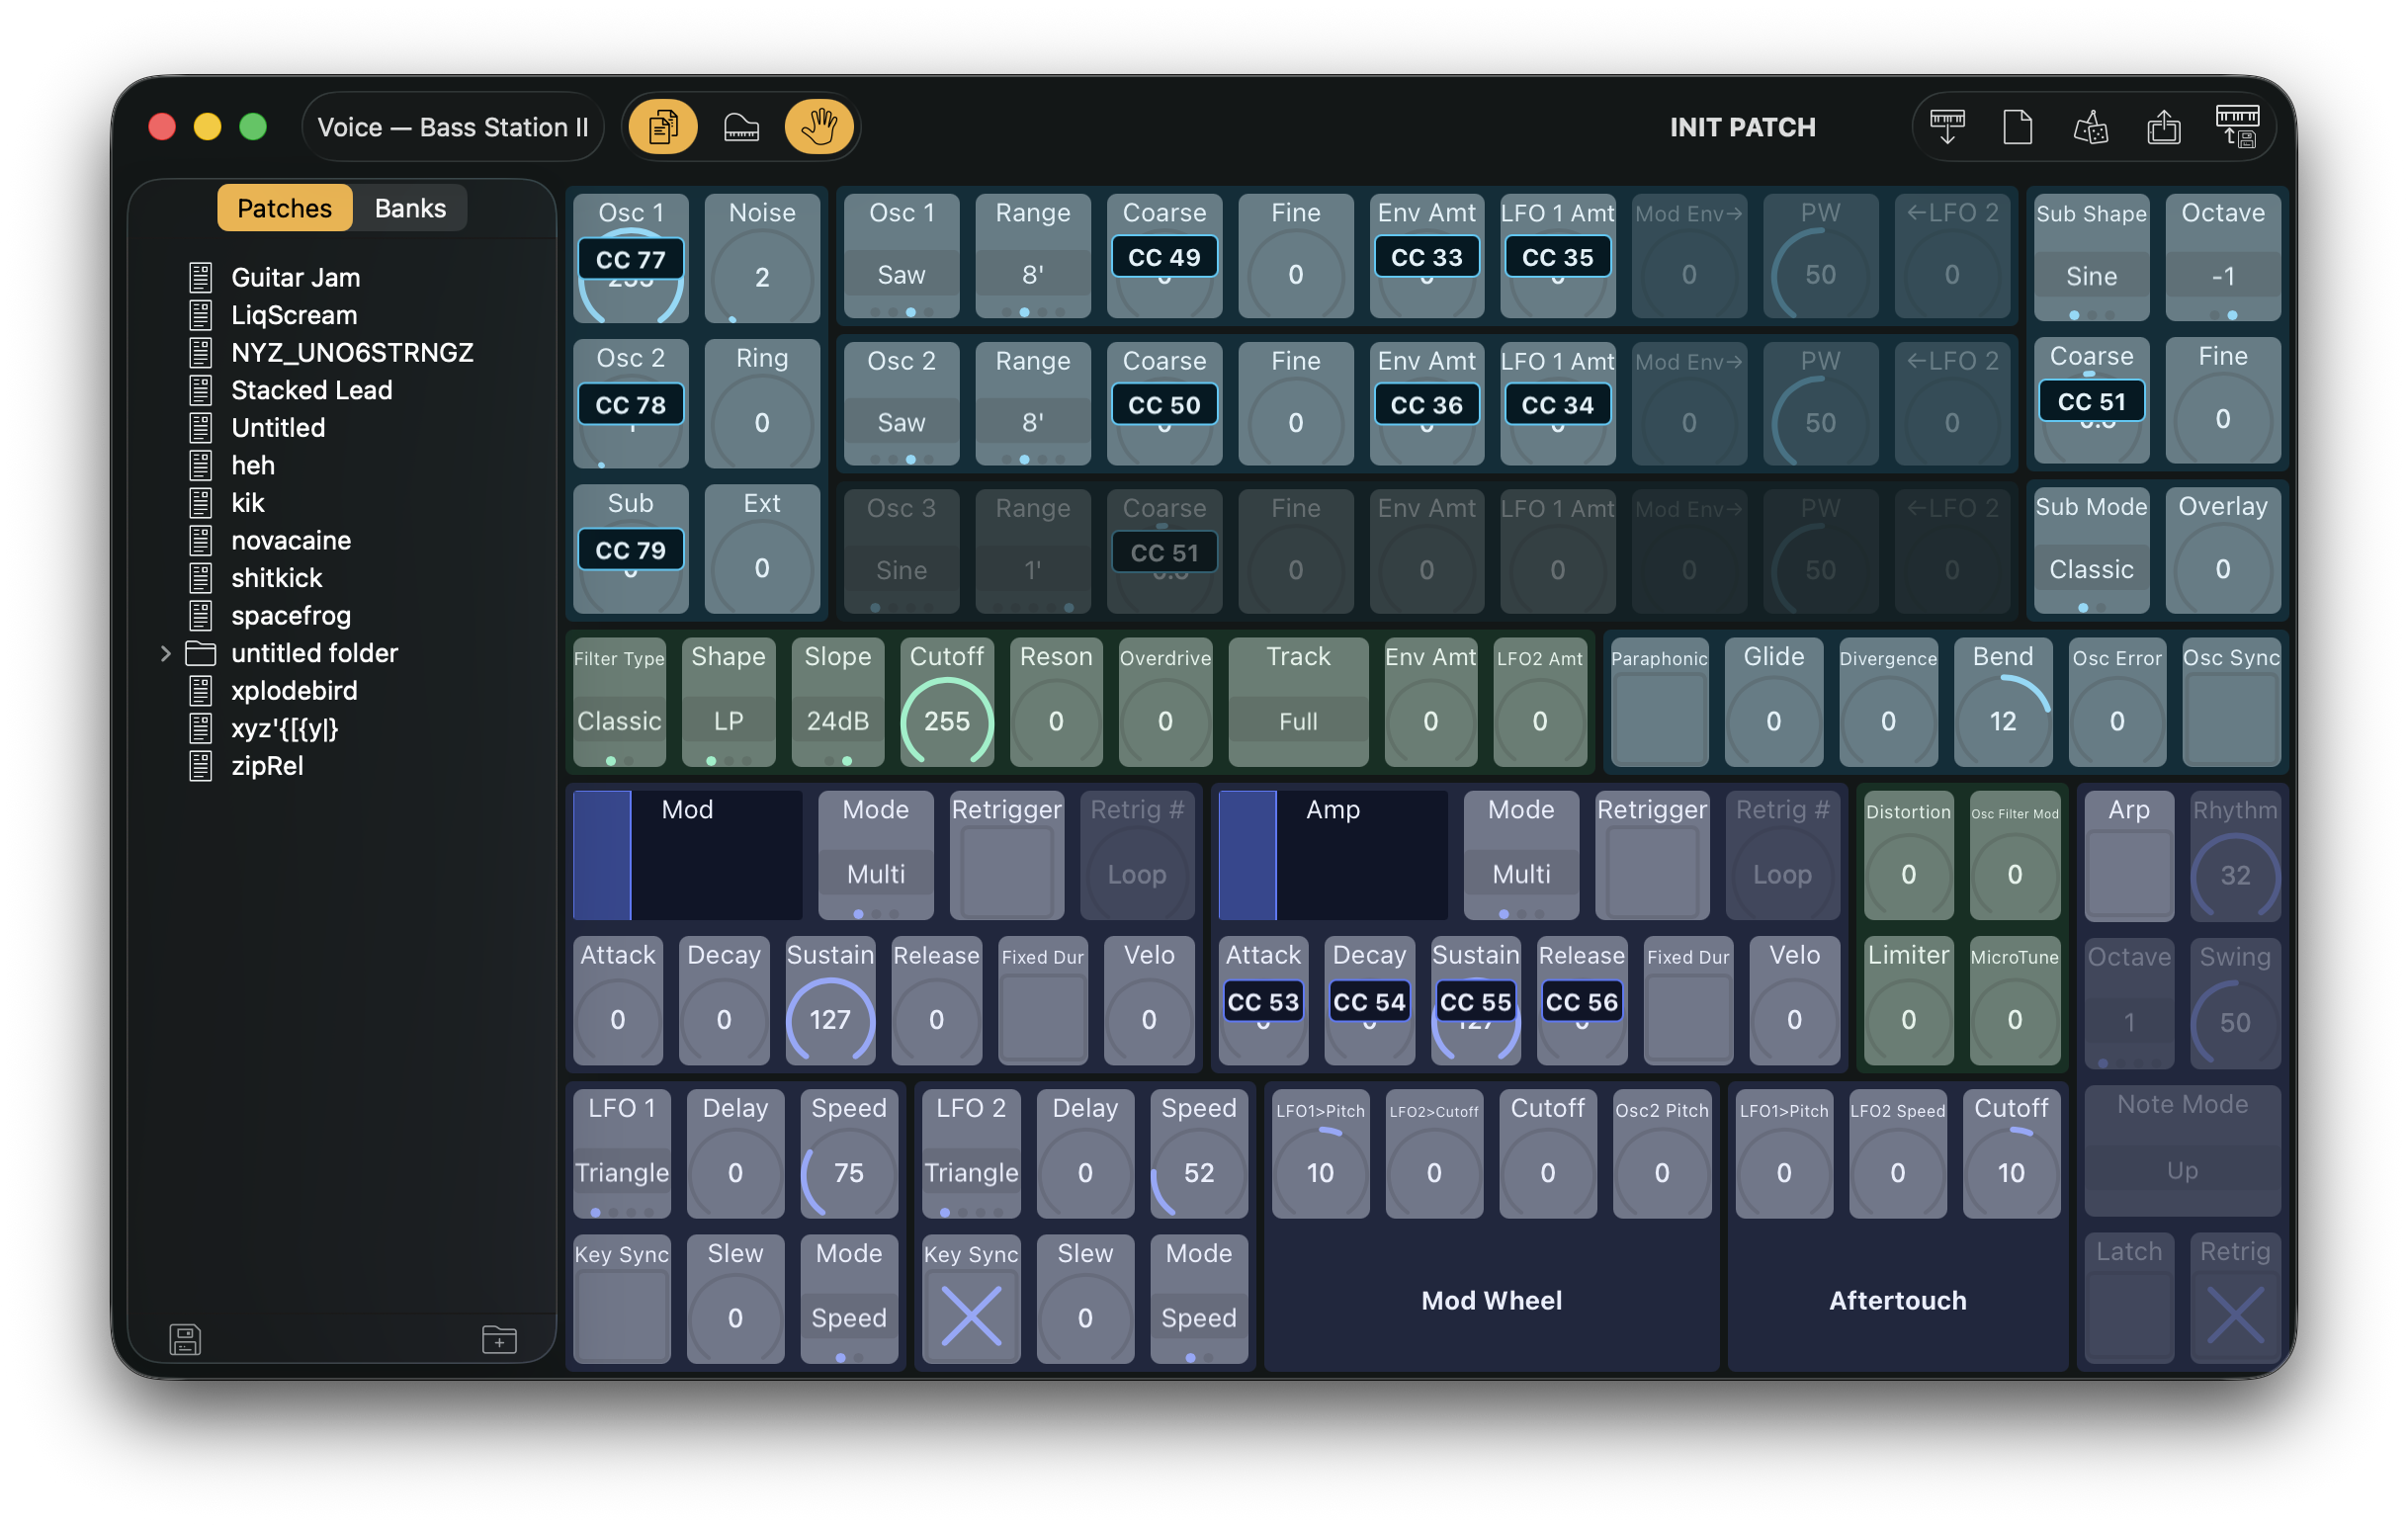Click the Distortion knob

click(1908, 874)
